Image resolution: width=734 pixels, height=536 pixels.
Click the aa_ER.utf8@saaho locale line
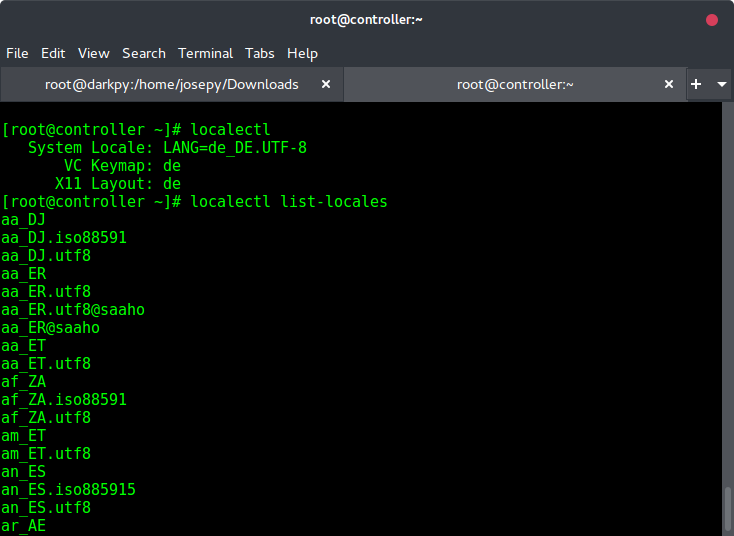tap(73, 310)
